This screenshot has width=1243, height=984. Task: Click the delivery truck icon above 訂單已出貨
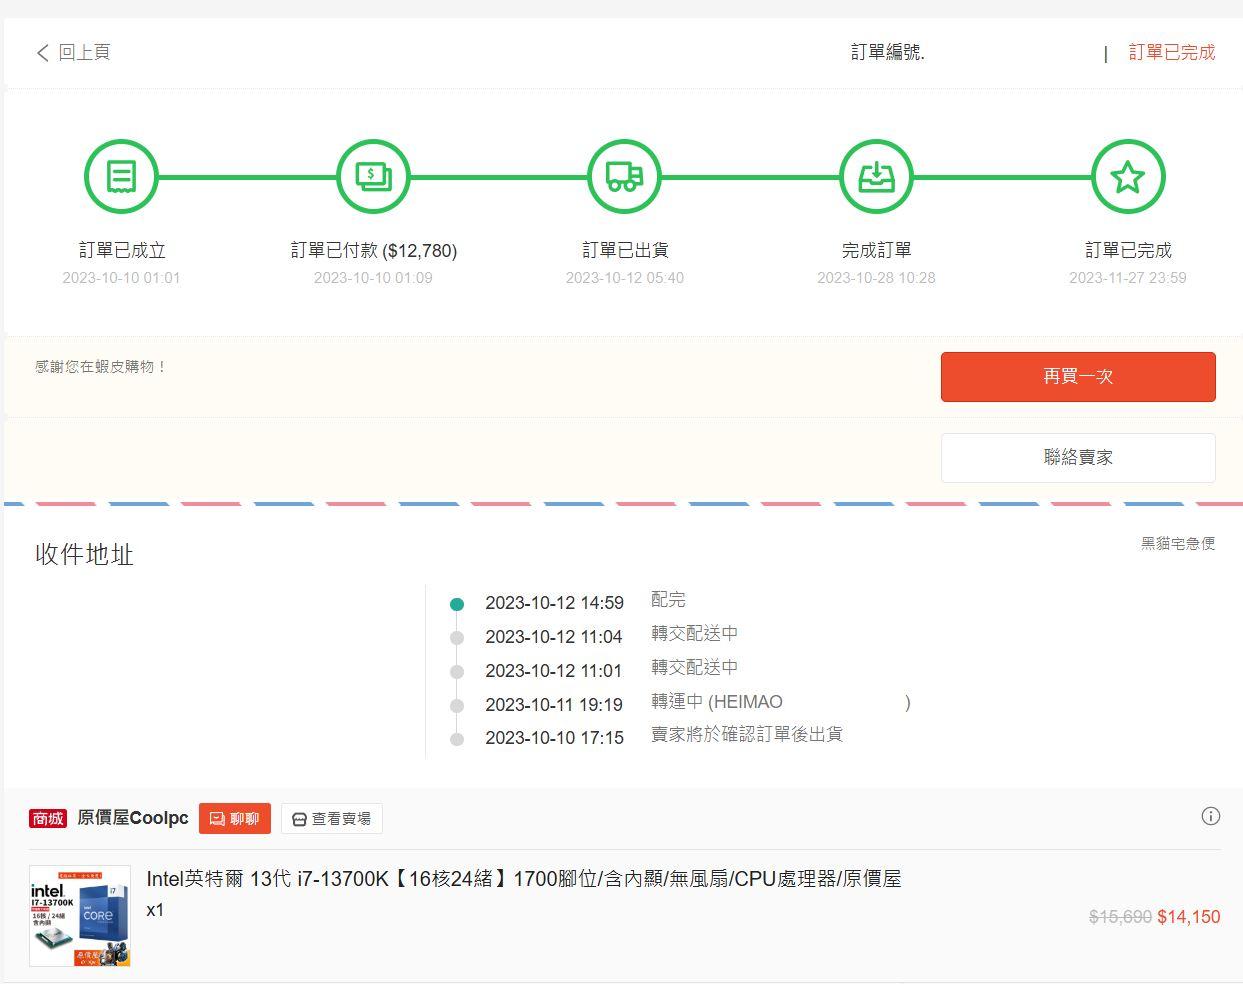pyautogui.click(x=624, y=176)
